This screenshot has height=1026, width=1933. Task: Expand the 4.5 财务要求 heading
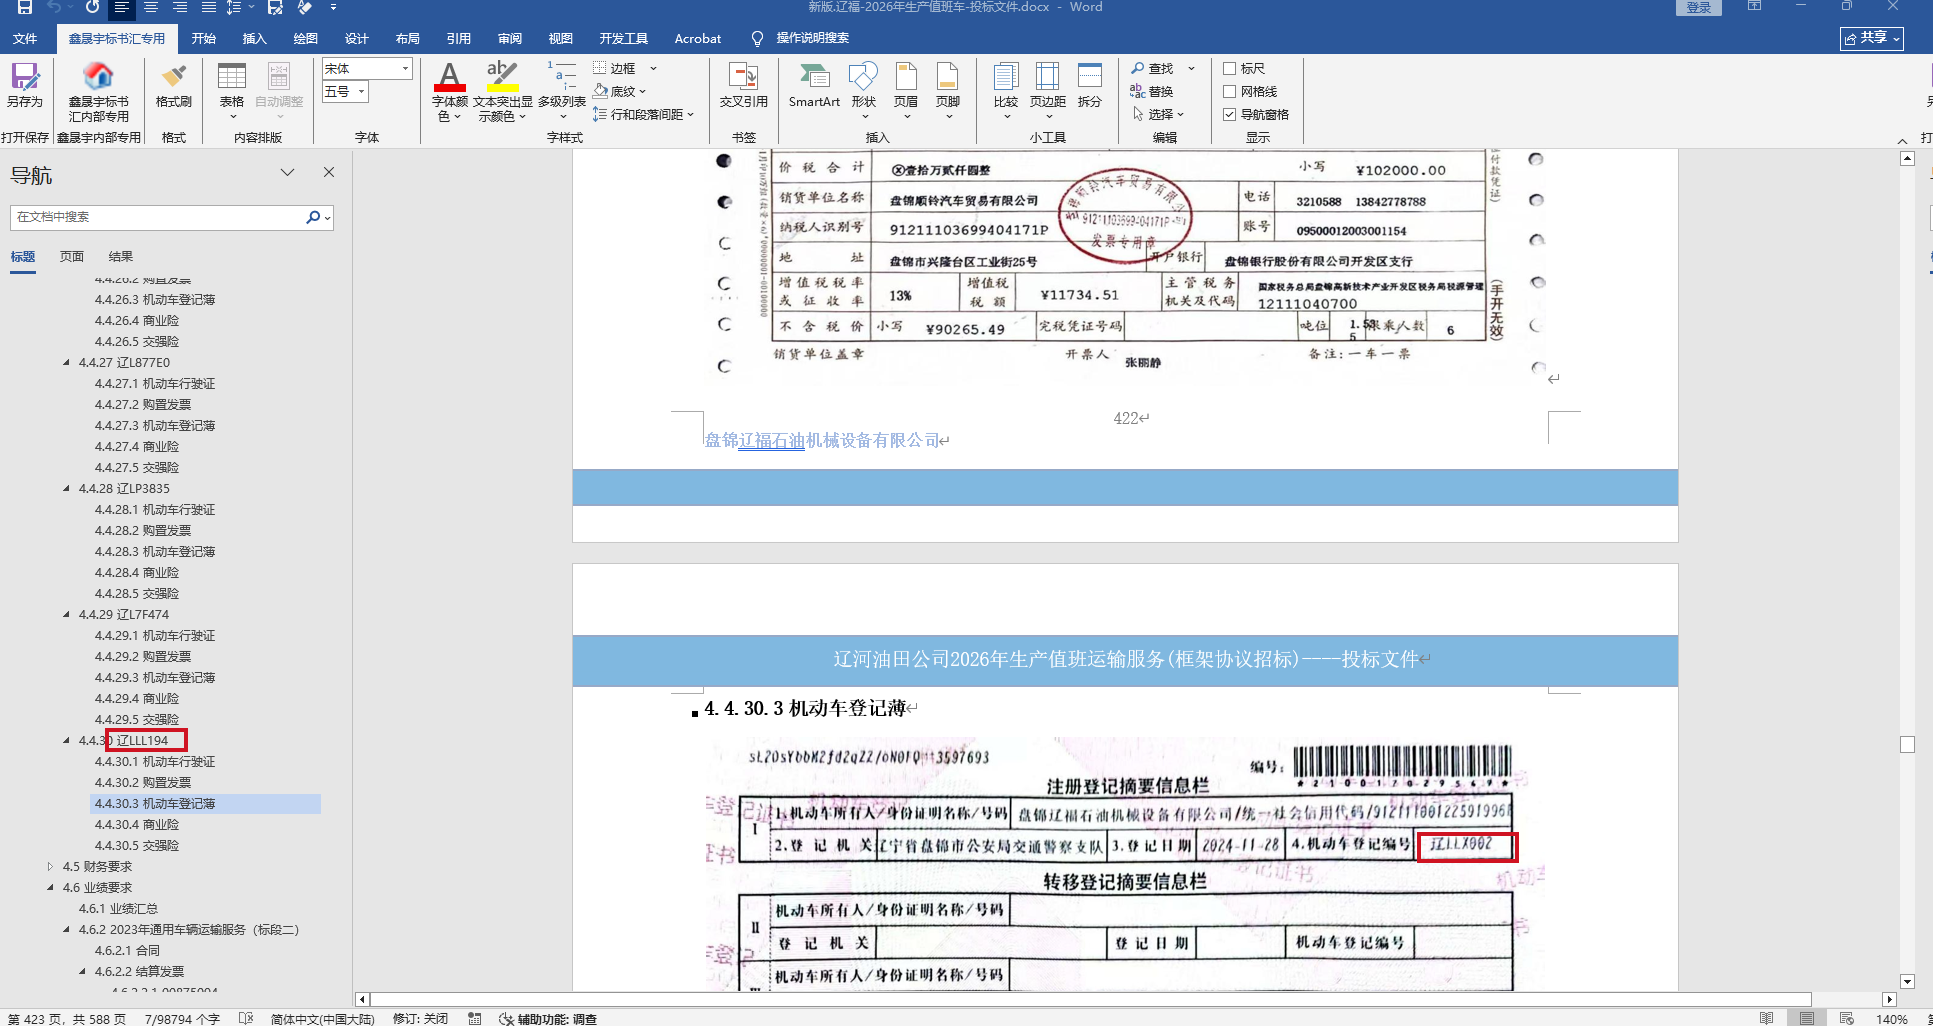point(51,867)
